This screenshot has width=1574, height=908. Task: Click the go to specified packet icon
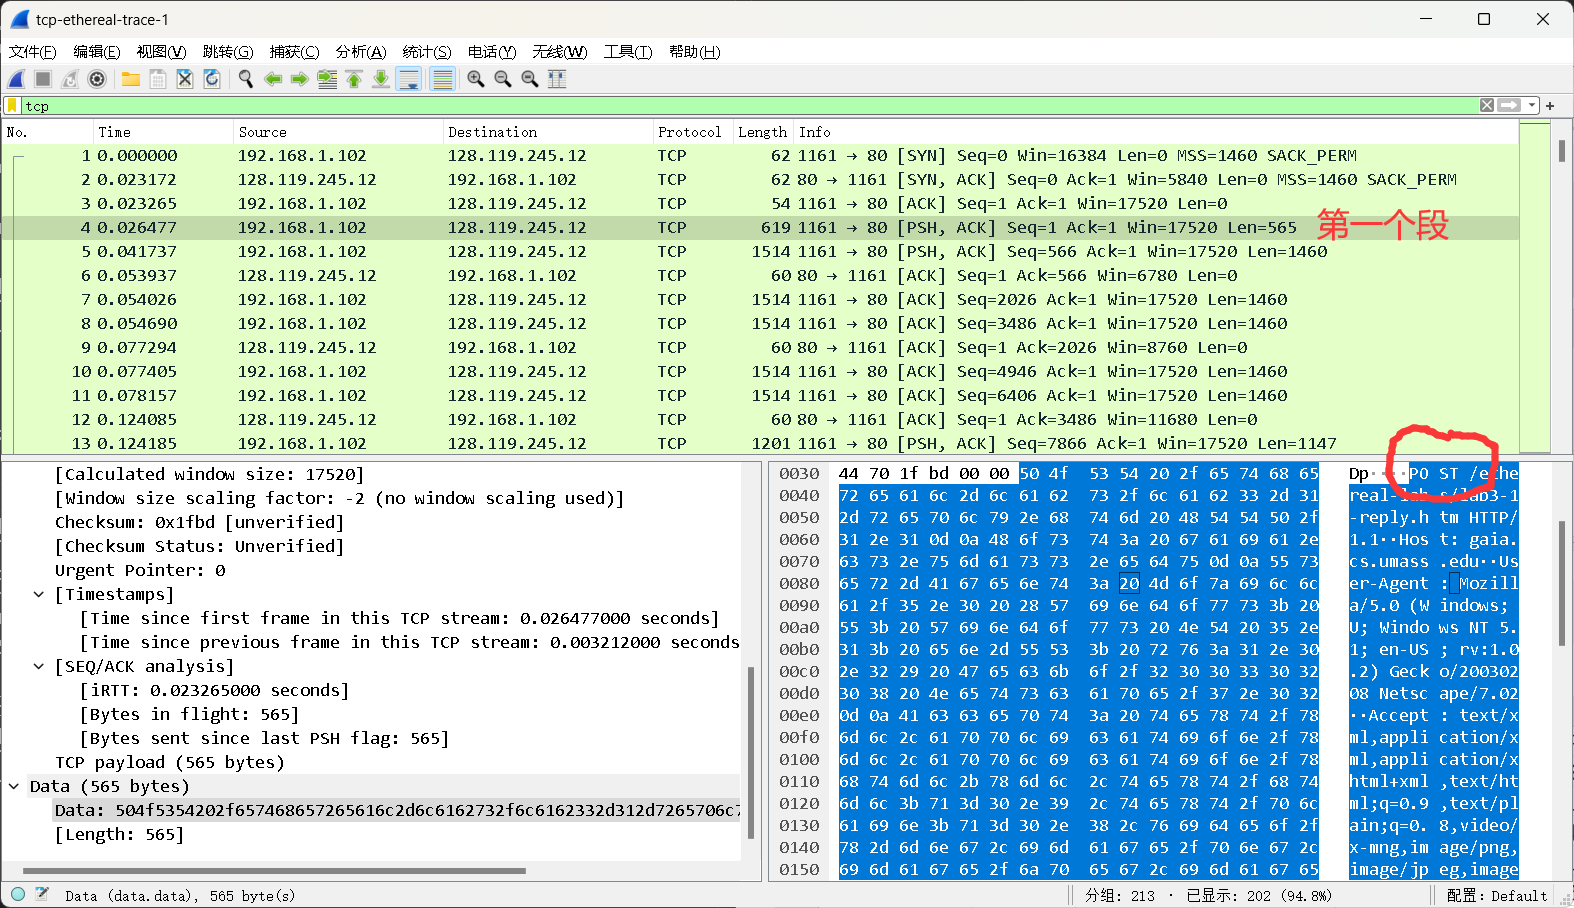327,79
